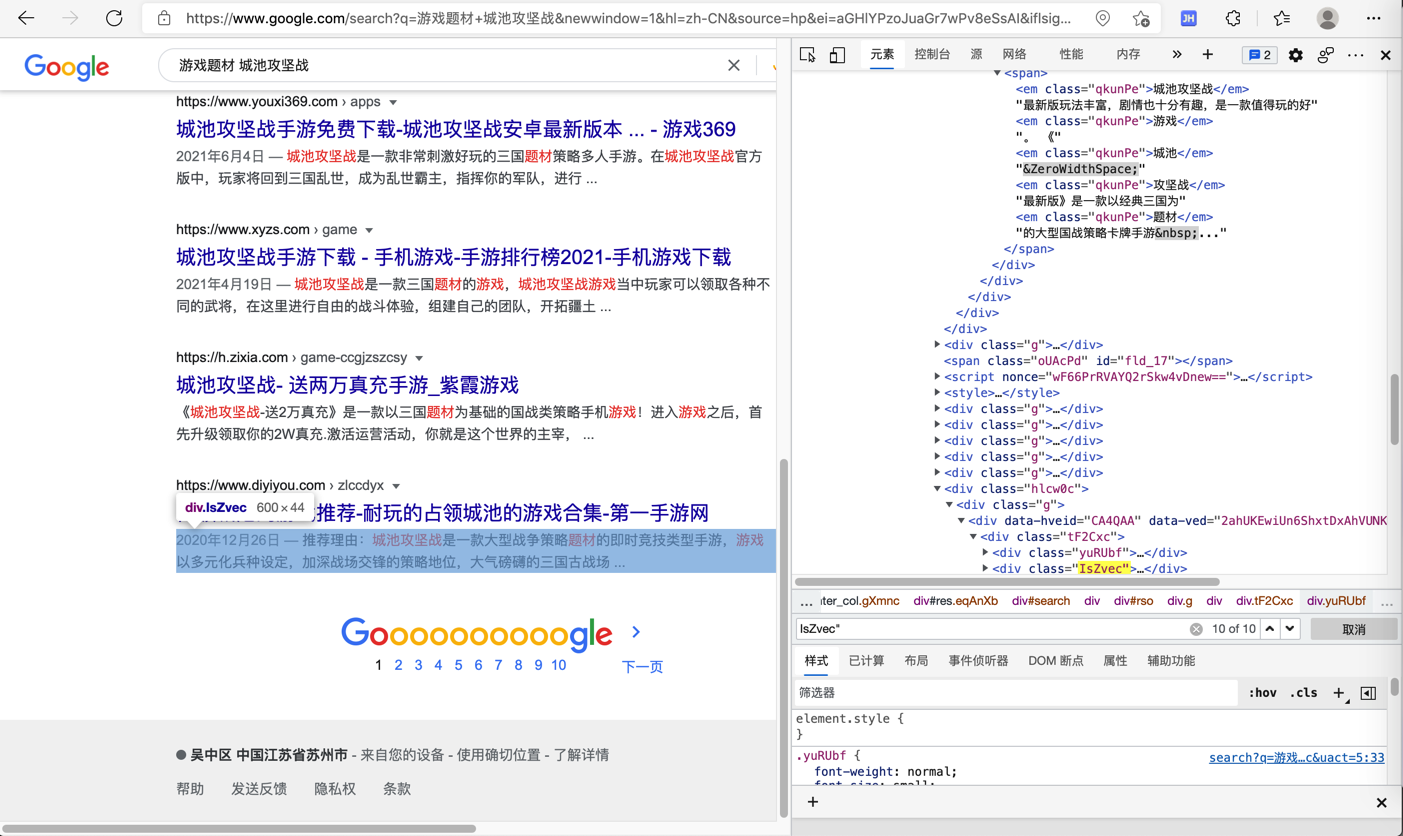The image size is (1403, 836).
Task: Expand the IsZvec div node
Action: [x=985, y=569]
